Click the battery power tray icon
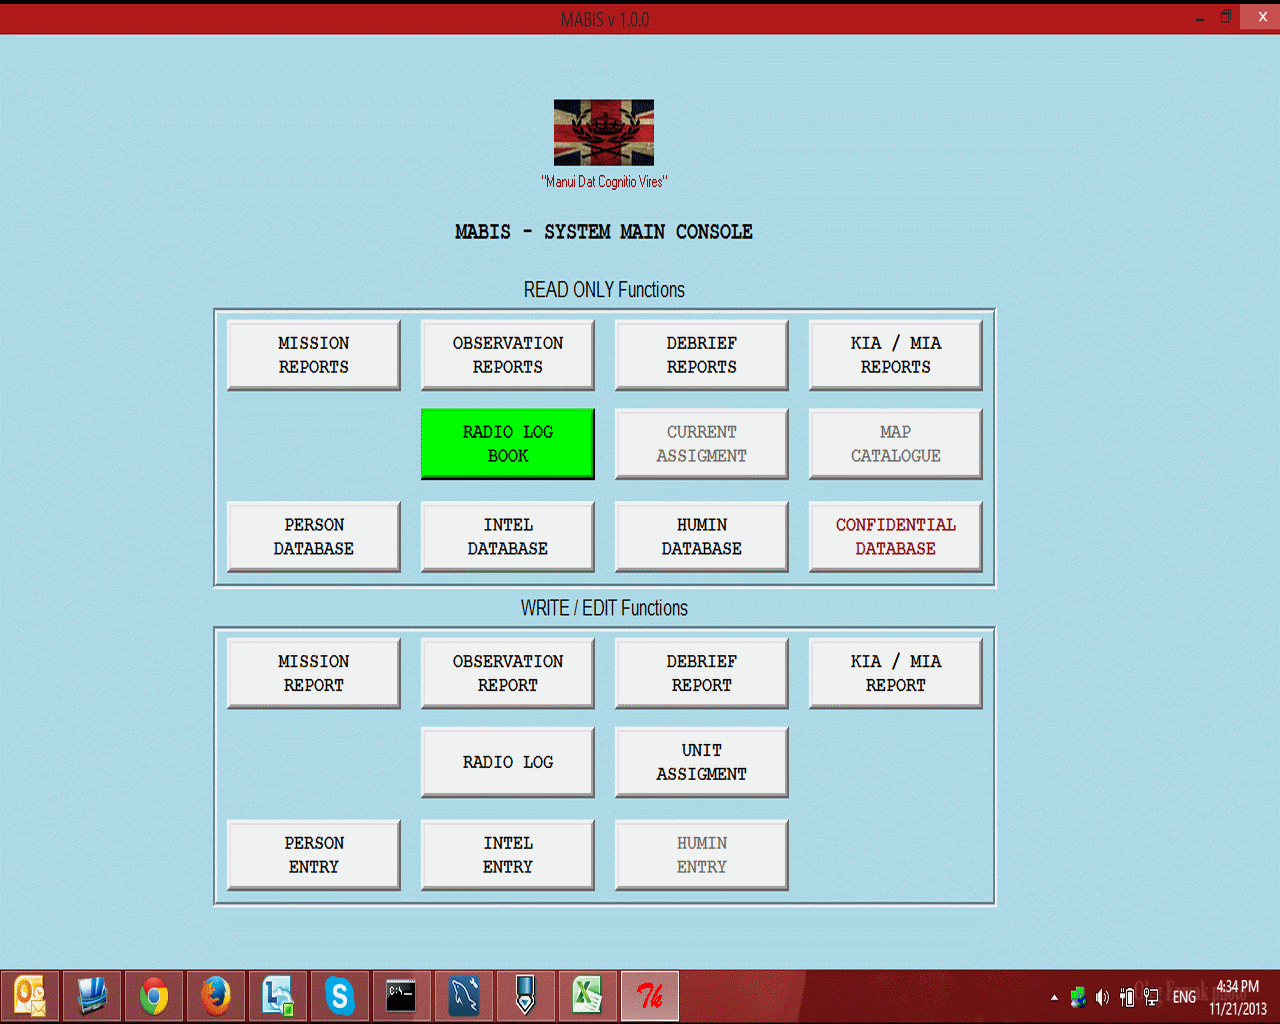1280x1024 pixels. pyautogui.click(x=1127, y=997)
